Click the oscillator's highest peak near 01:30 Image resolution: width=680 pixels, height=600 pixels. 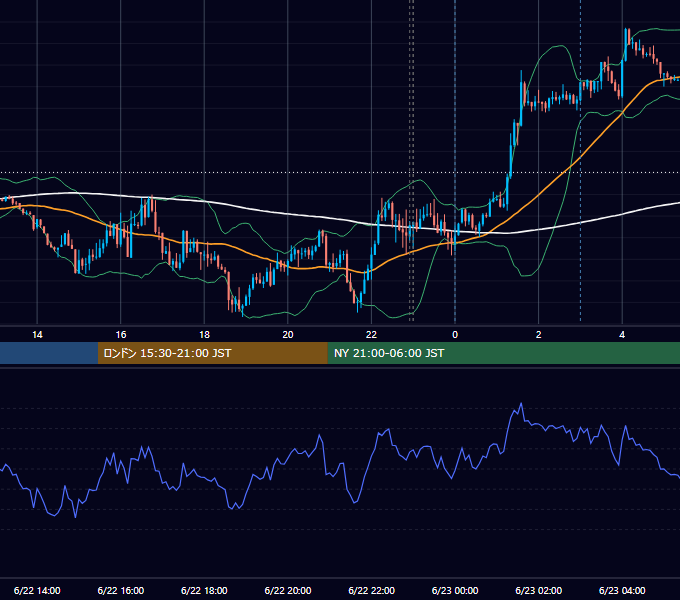click(521, 404)
